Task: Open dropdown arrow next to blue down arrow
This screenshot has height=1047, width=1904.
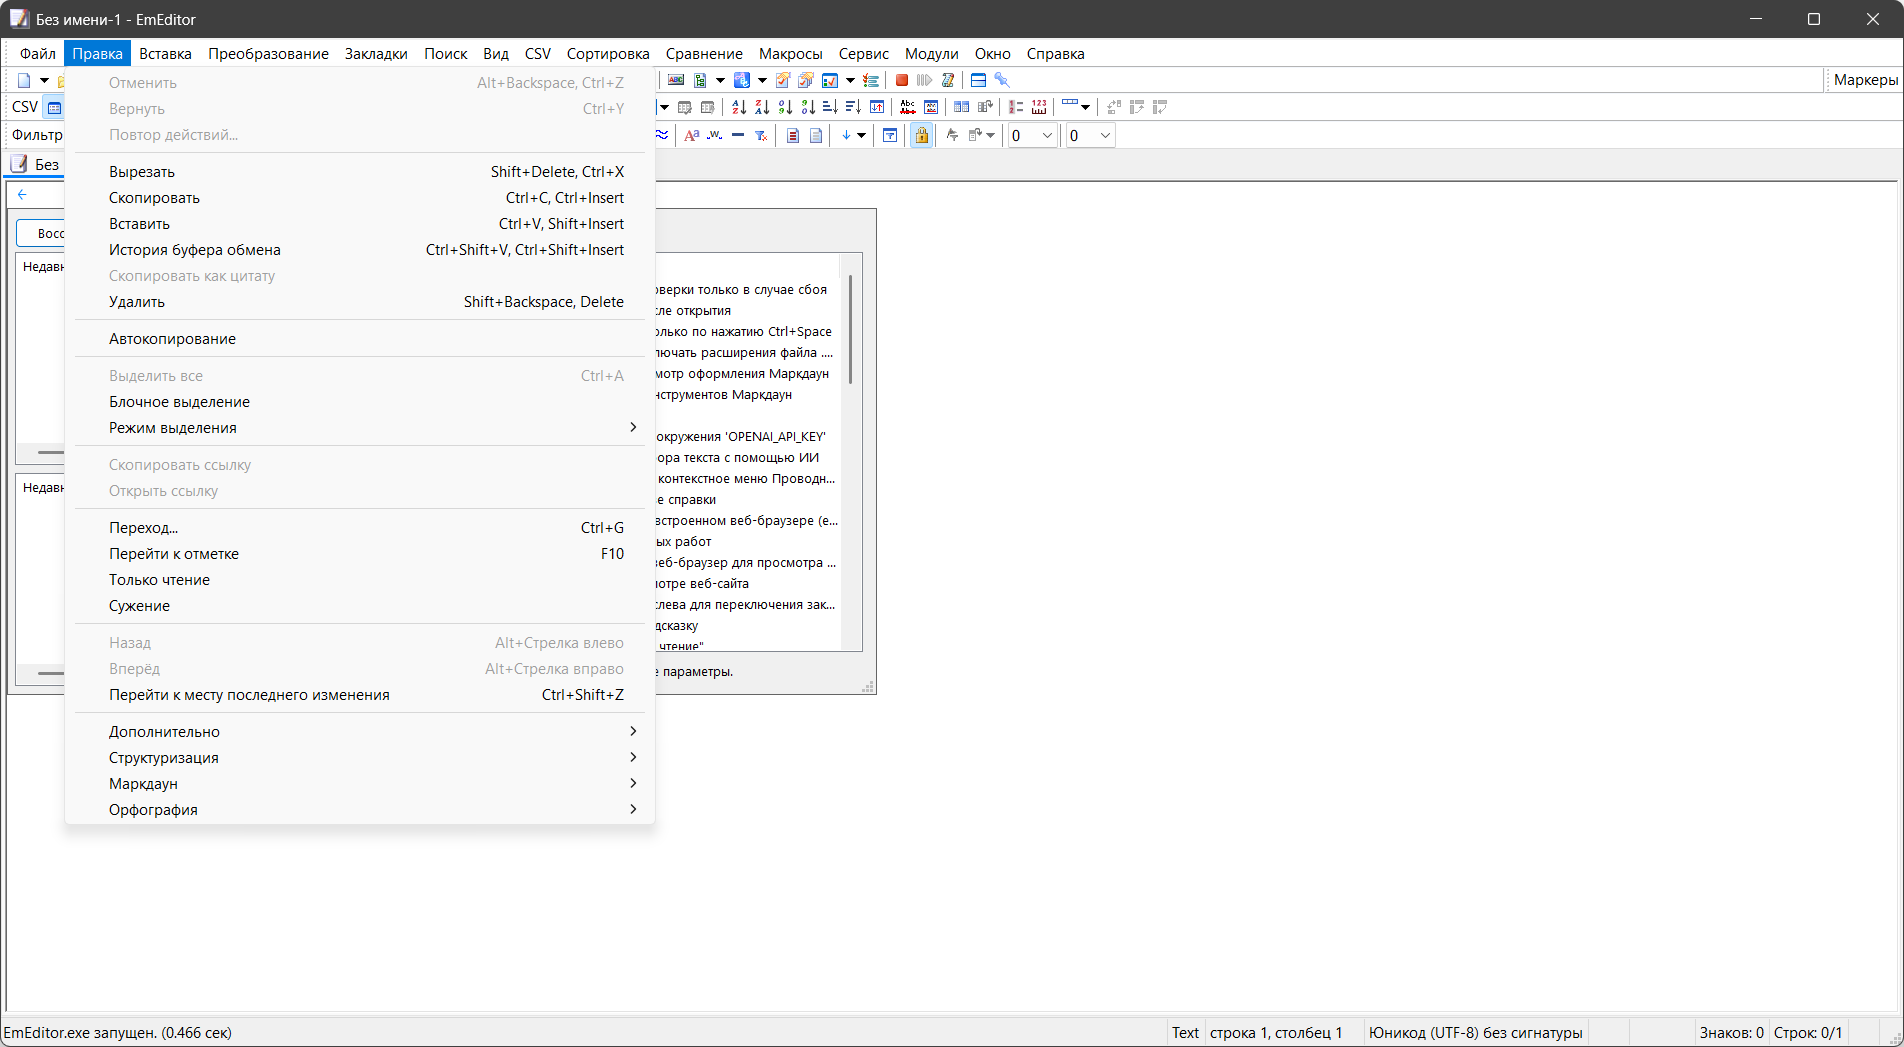Action: (x=861, y=135)
